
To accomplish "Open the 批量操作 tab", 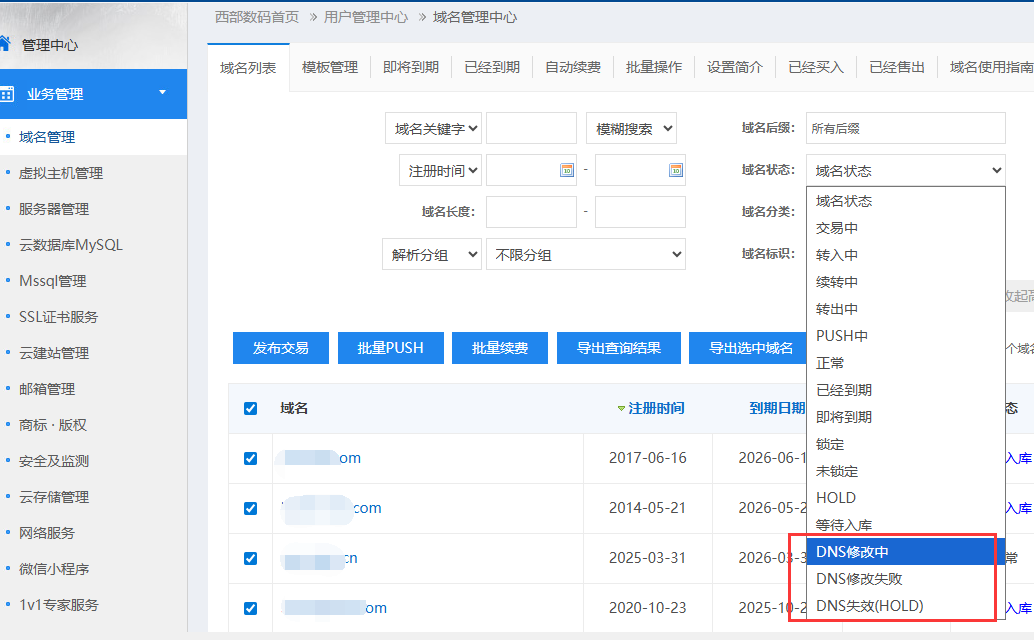I will (x=654, y=67).
